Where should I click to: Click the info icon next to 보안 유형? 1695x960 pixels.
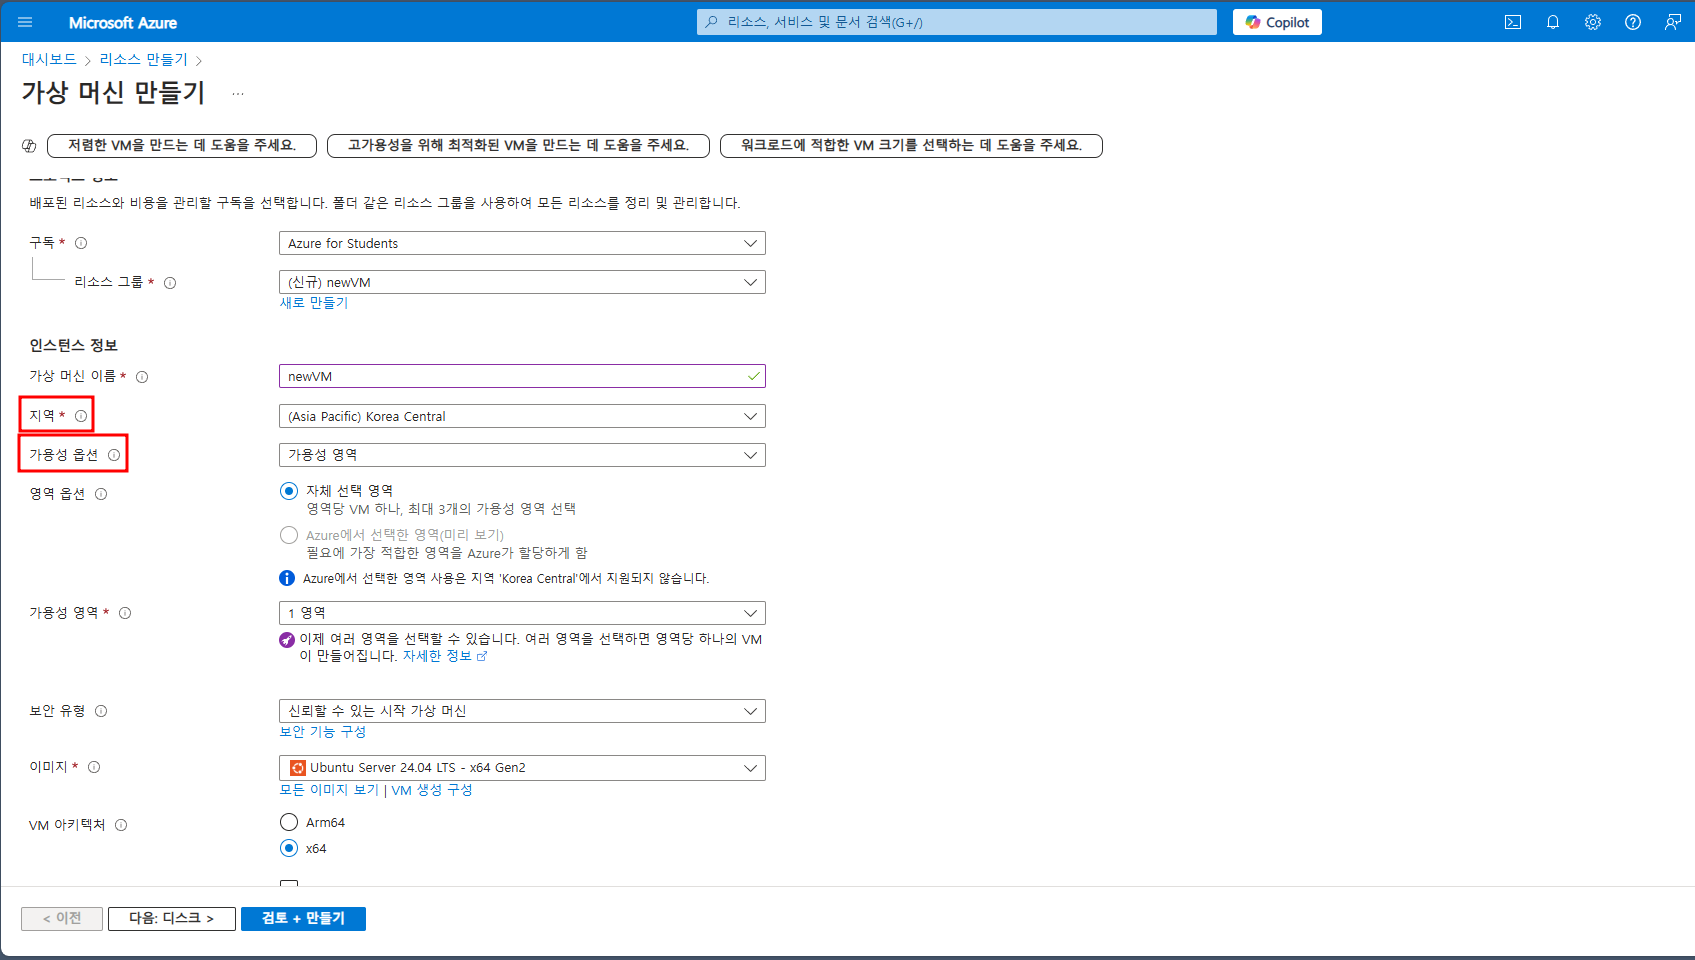101,711
